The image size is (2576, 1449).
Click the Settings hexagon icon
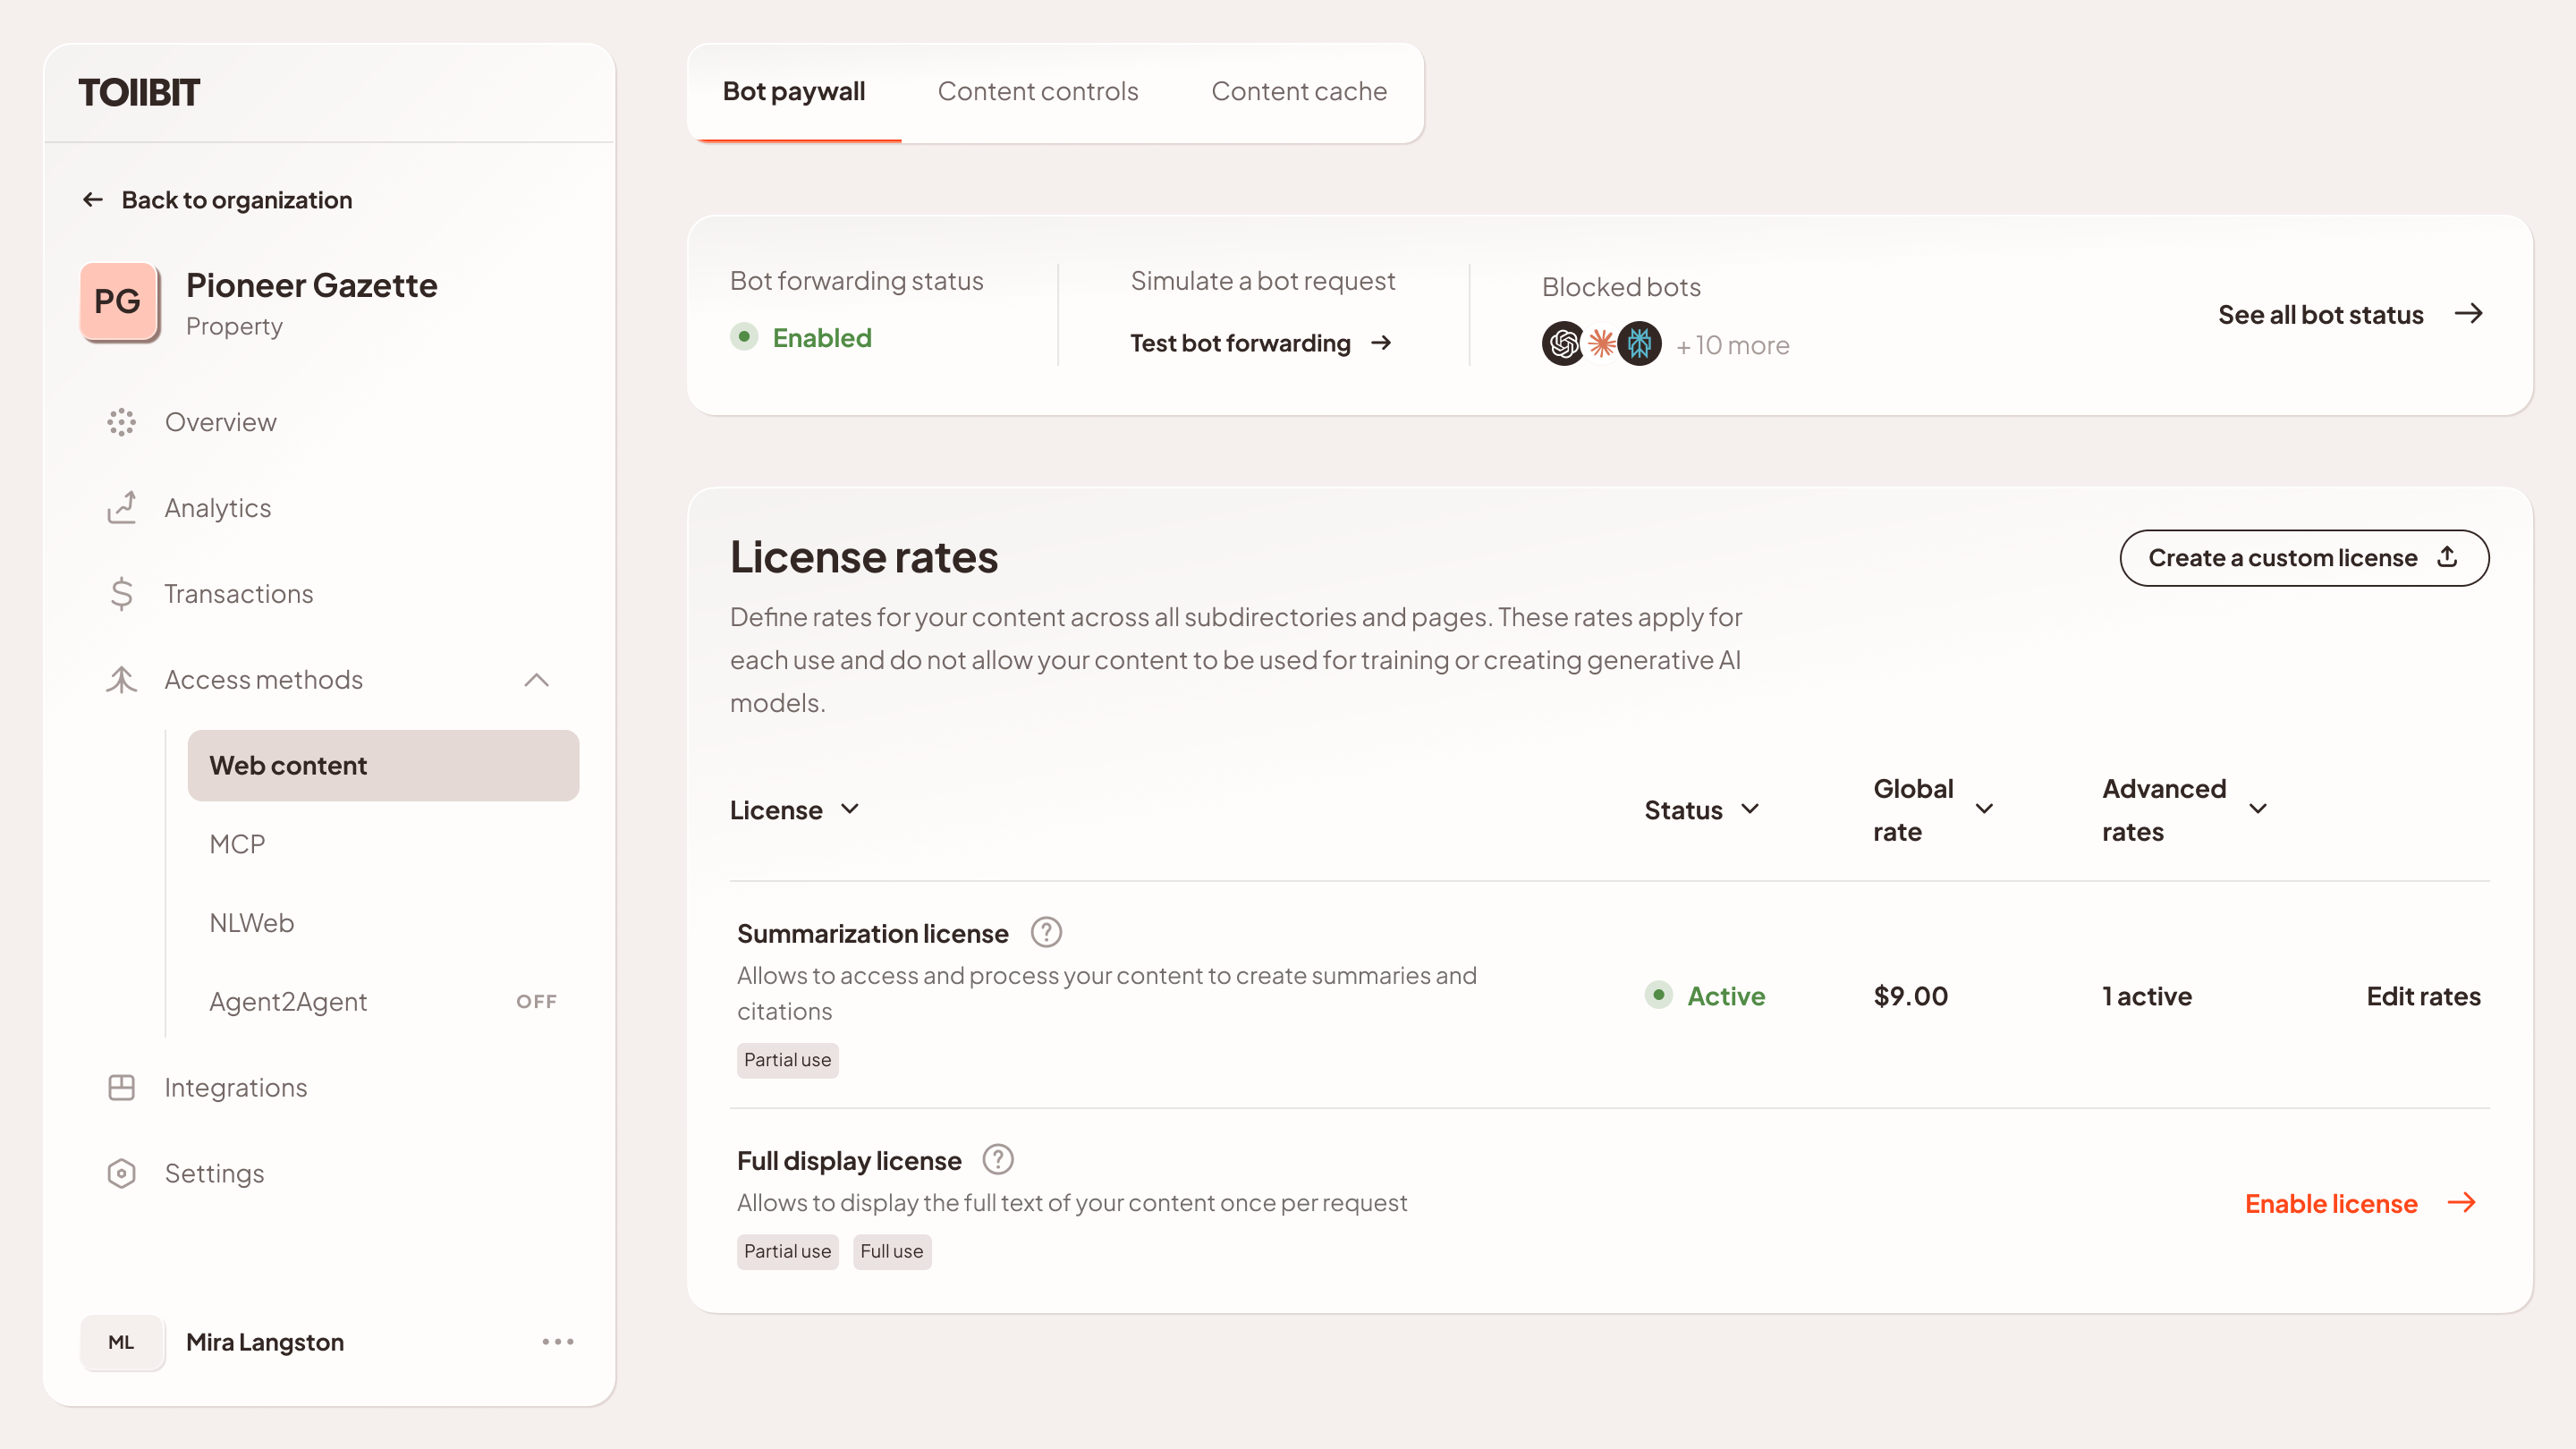[x=121, y=1173]
